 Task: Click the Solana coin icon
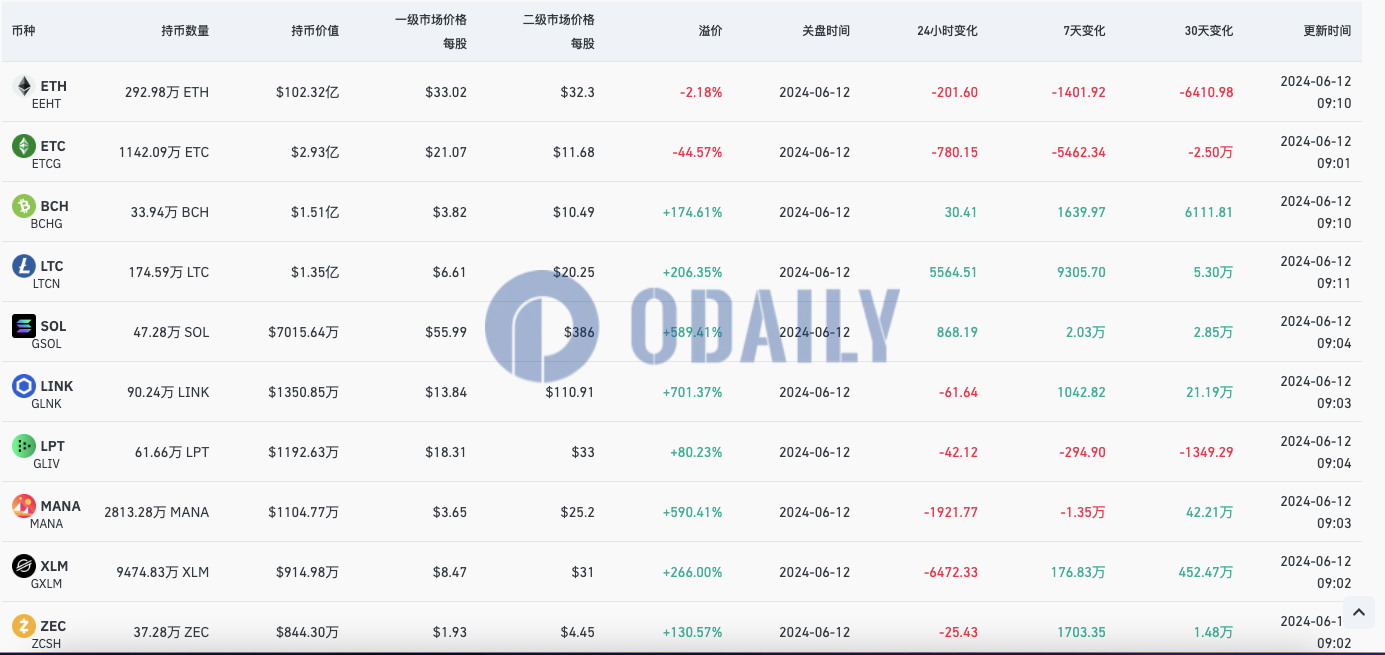click(x=23, y=326)
